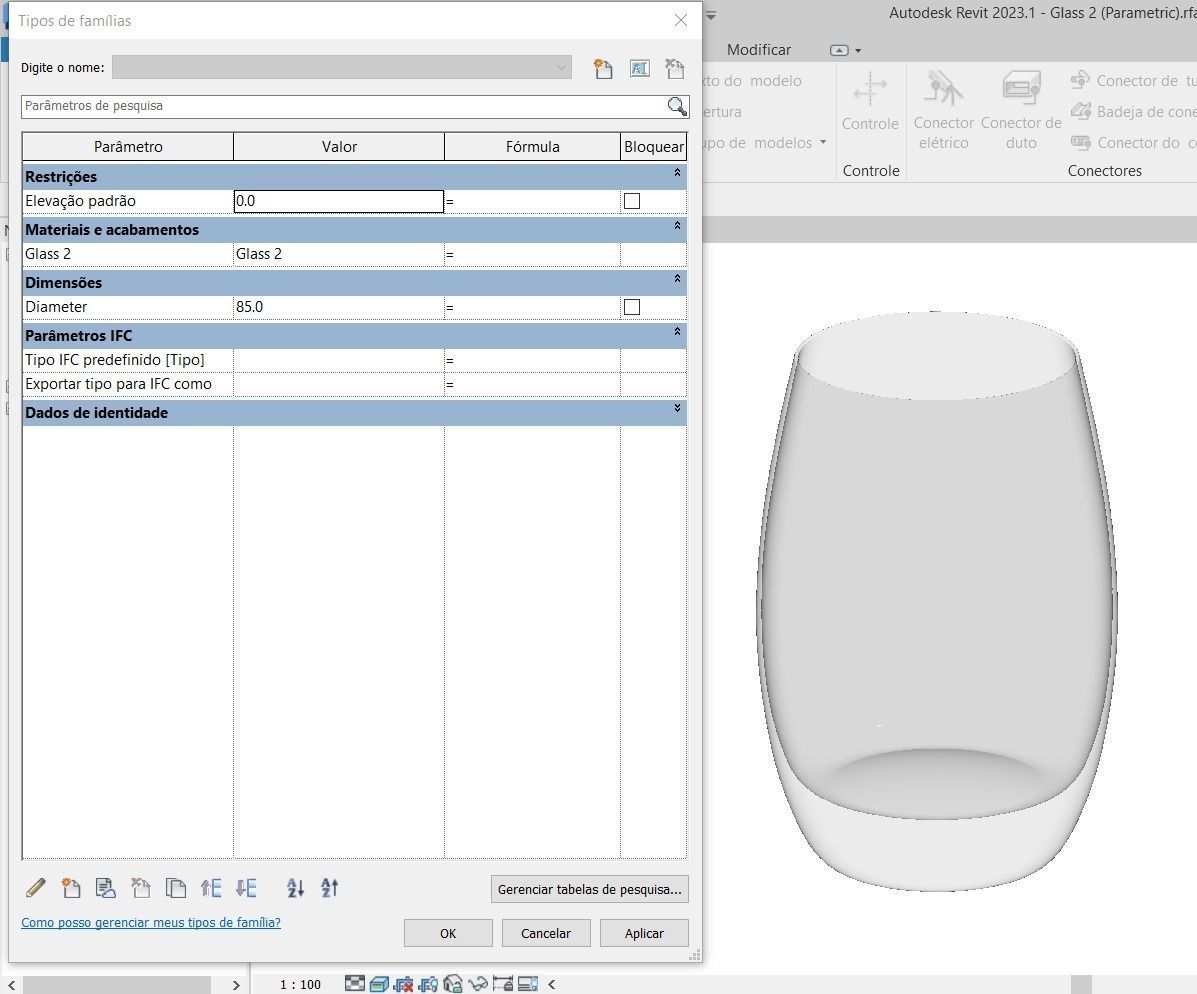Screen dimensions: 1197x994
Task: Create a new family type icon
Action: (603, 69)
